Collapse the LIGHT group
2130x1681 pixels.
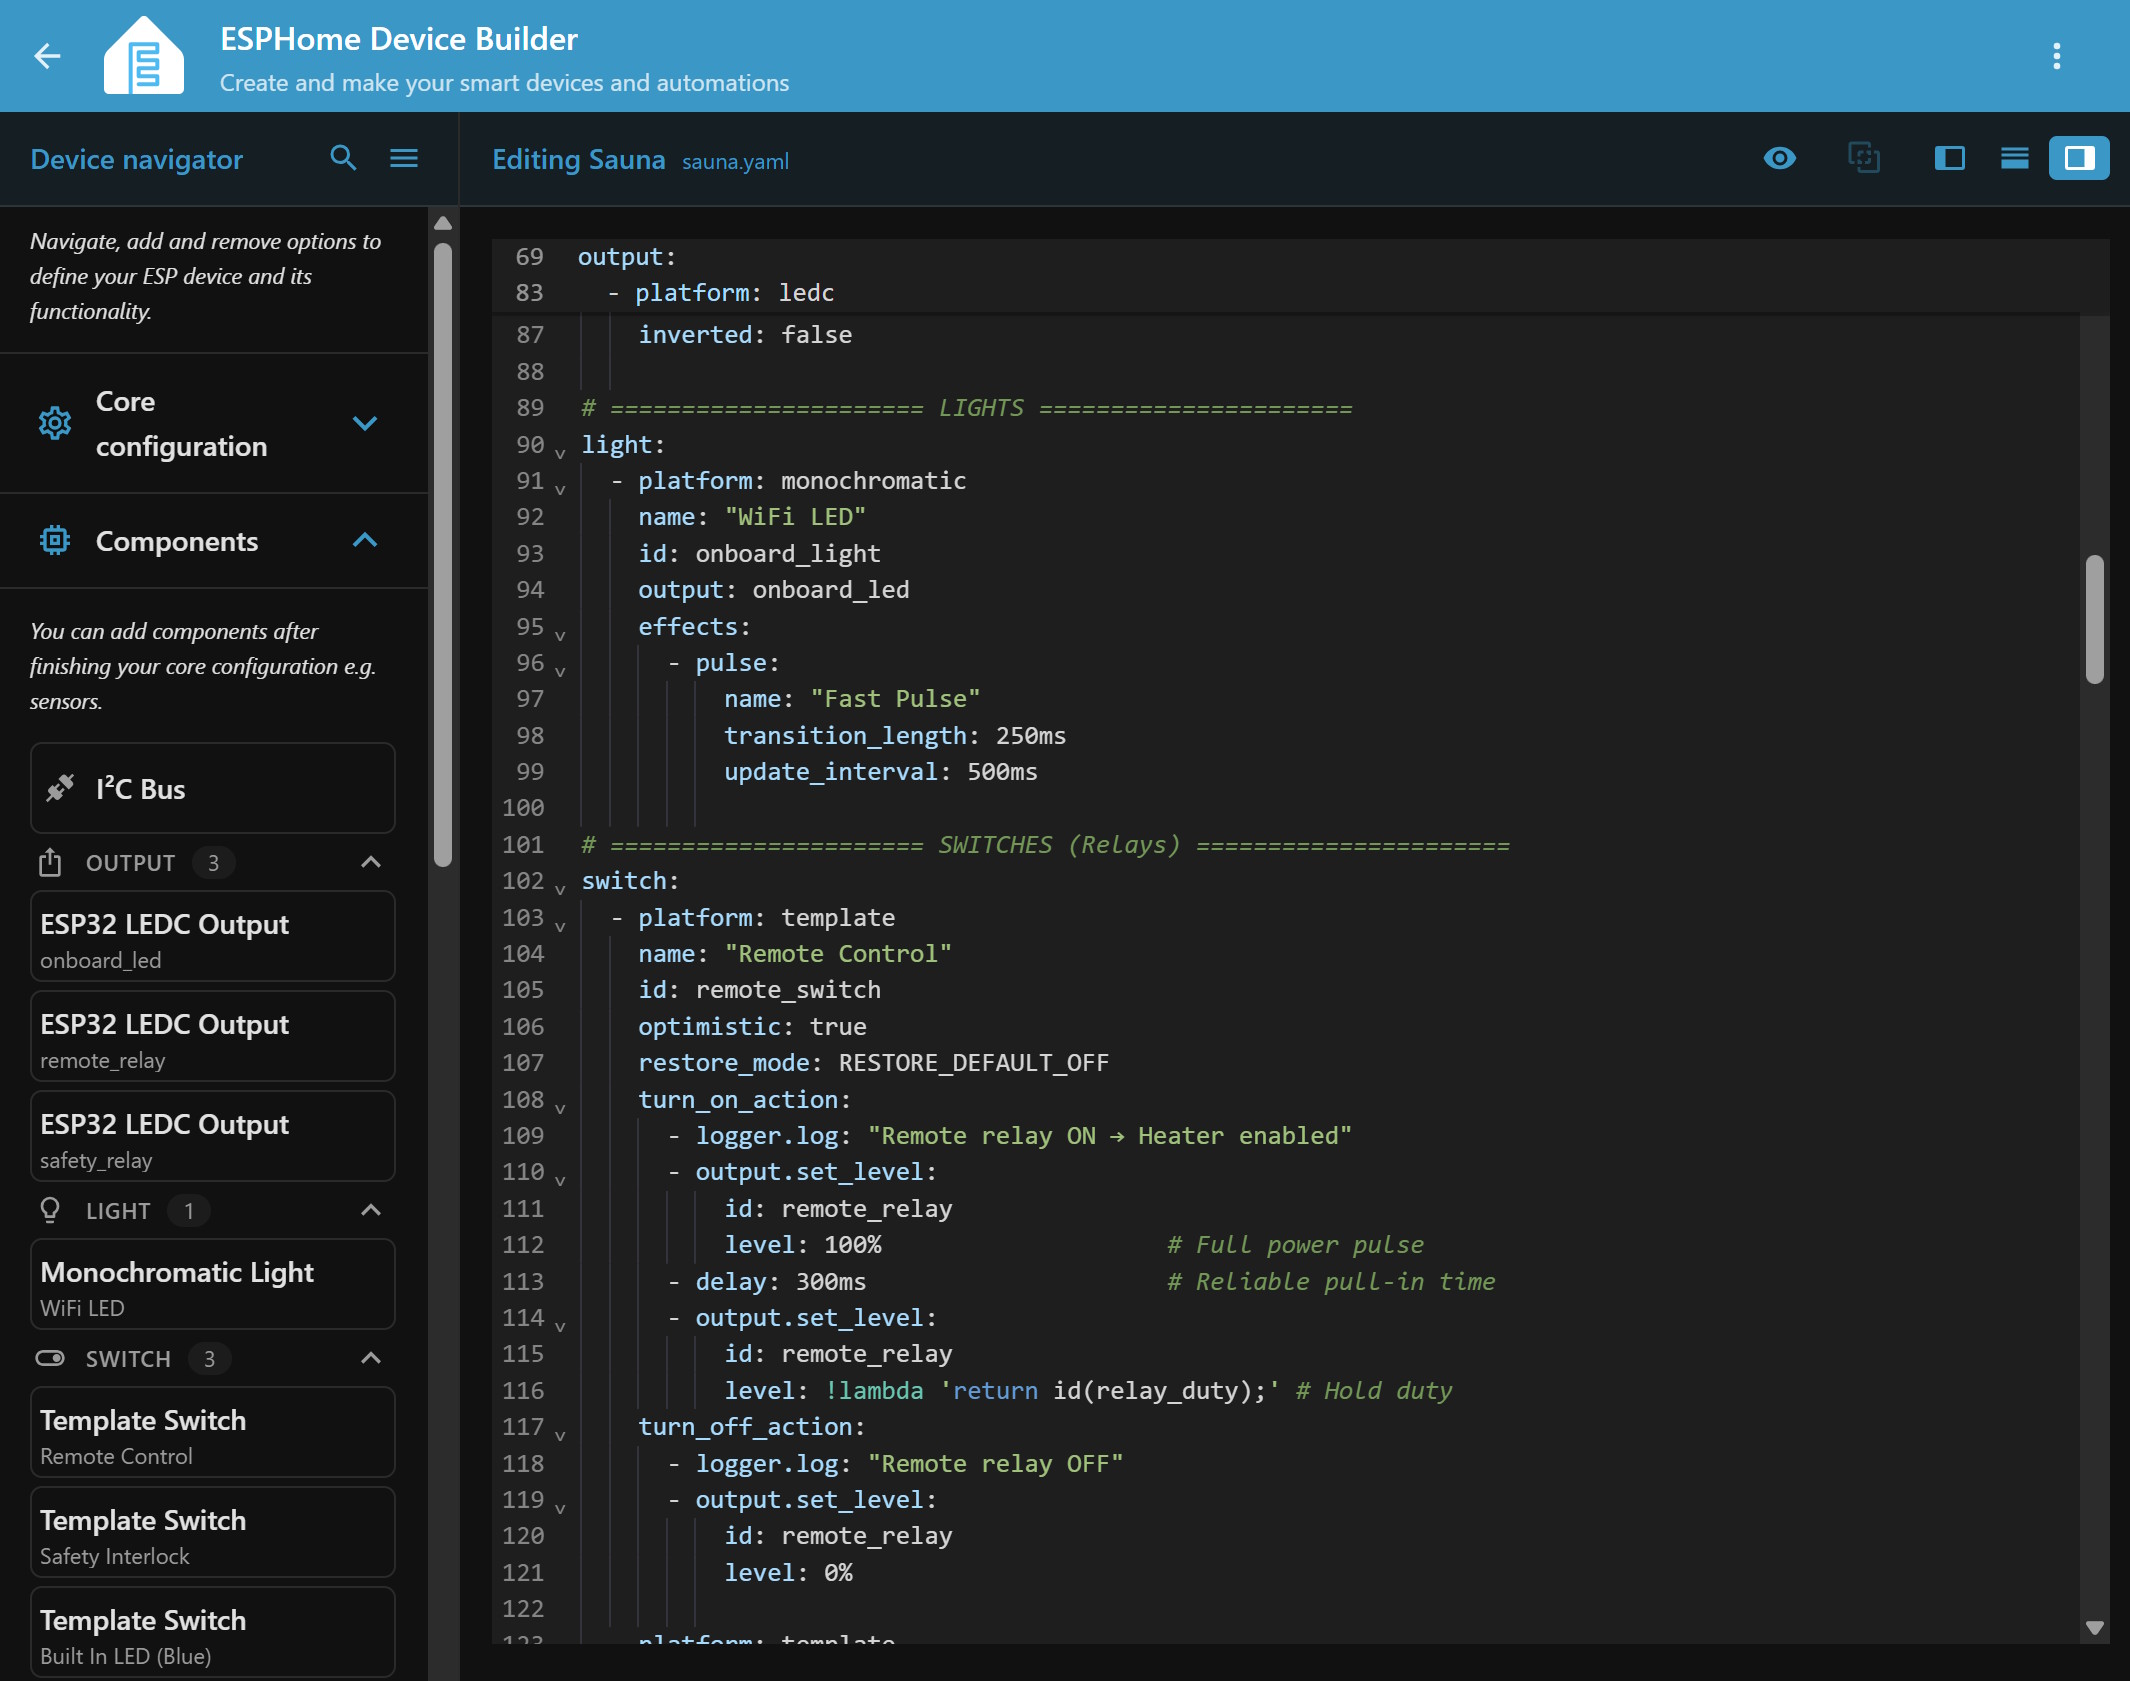click(370, 1210)
